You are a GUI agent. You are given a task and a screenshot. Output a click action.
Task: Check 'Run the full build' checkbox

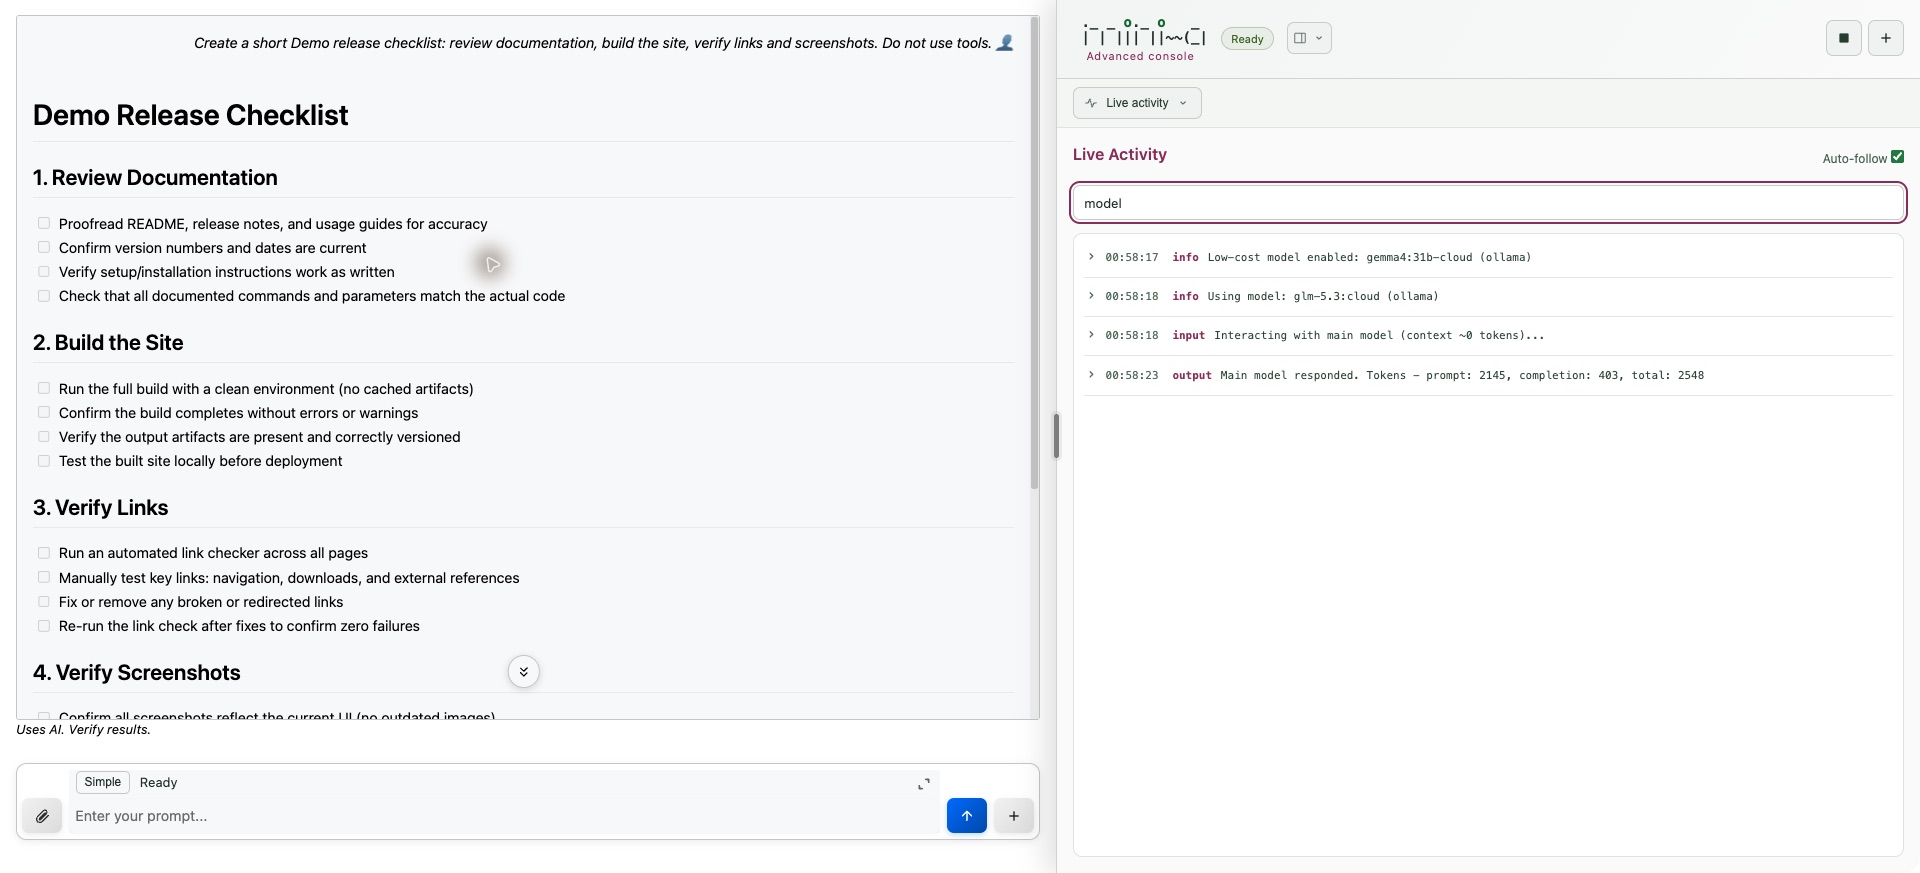point(44,388)
